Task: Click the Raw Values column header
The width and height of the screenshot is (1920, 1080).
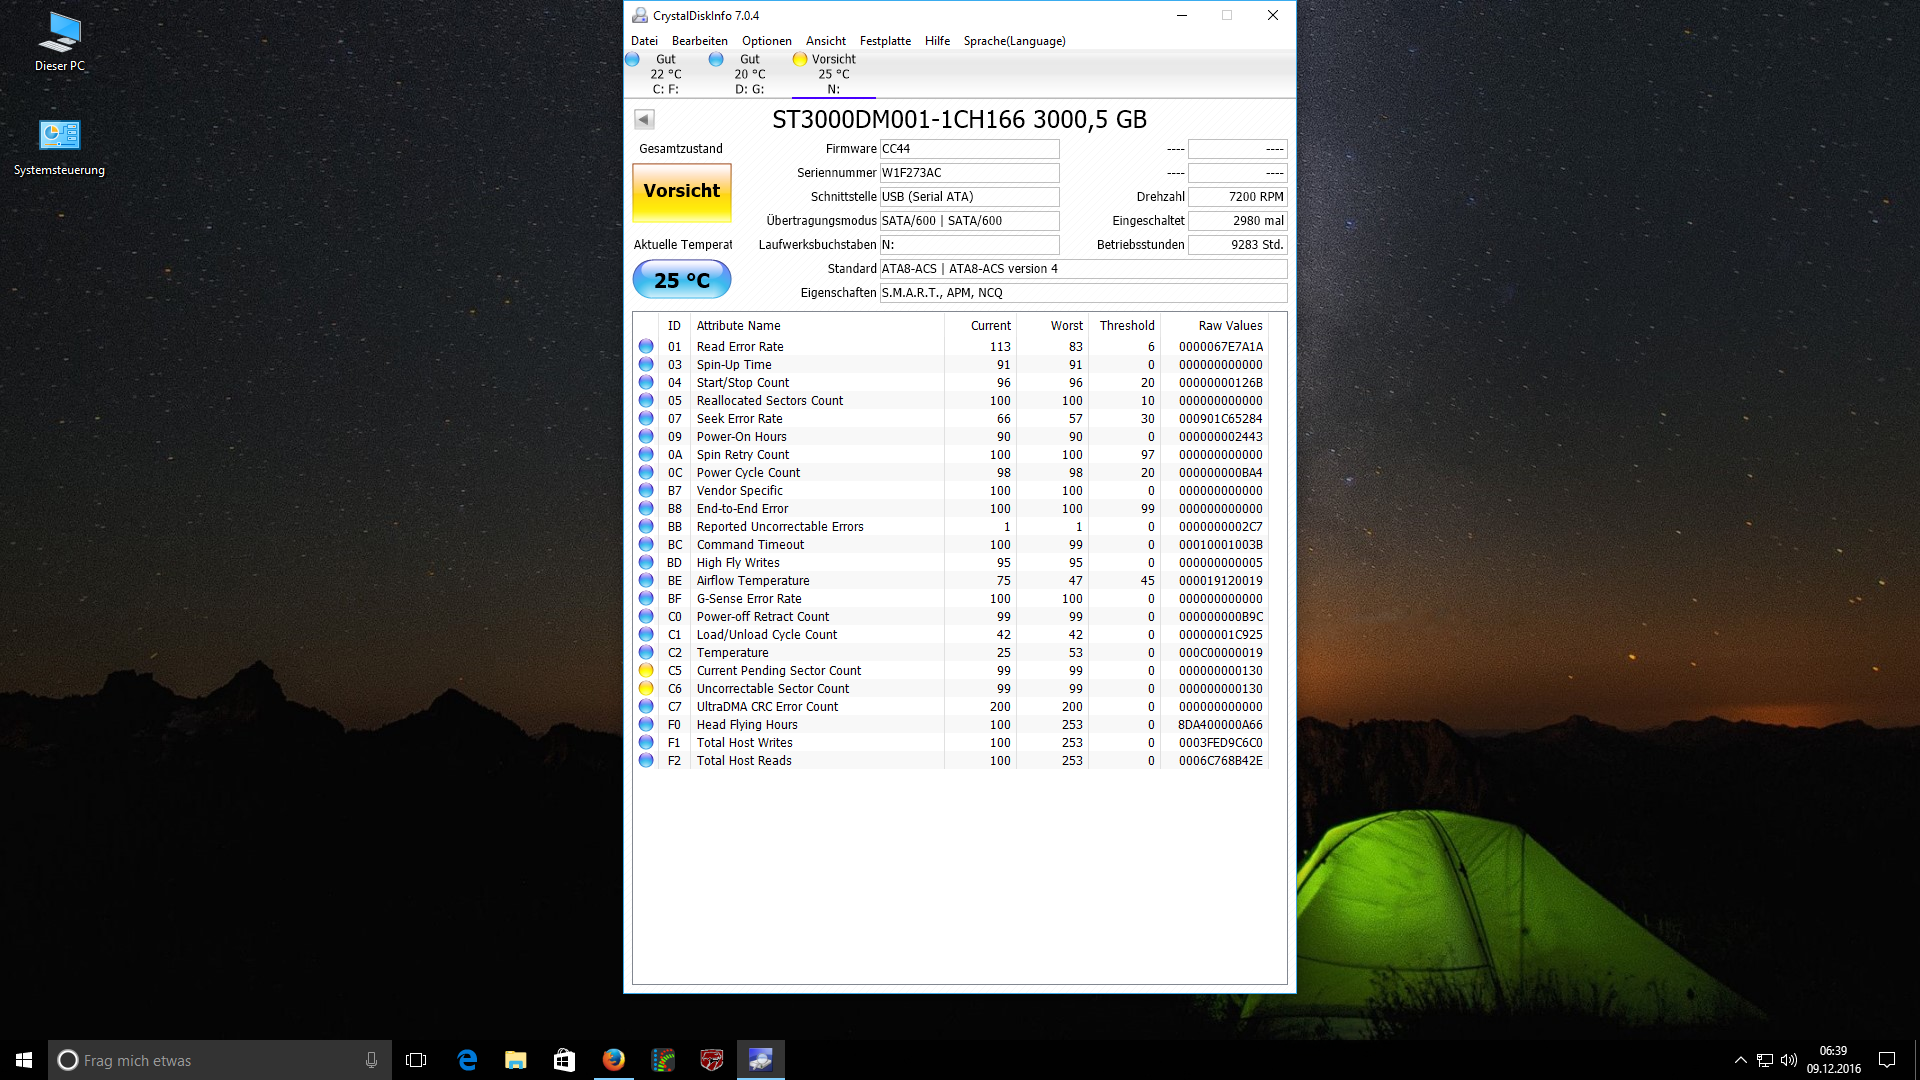Action: 1230,326
